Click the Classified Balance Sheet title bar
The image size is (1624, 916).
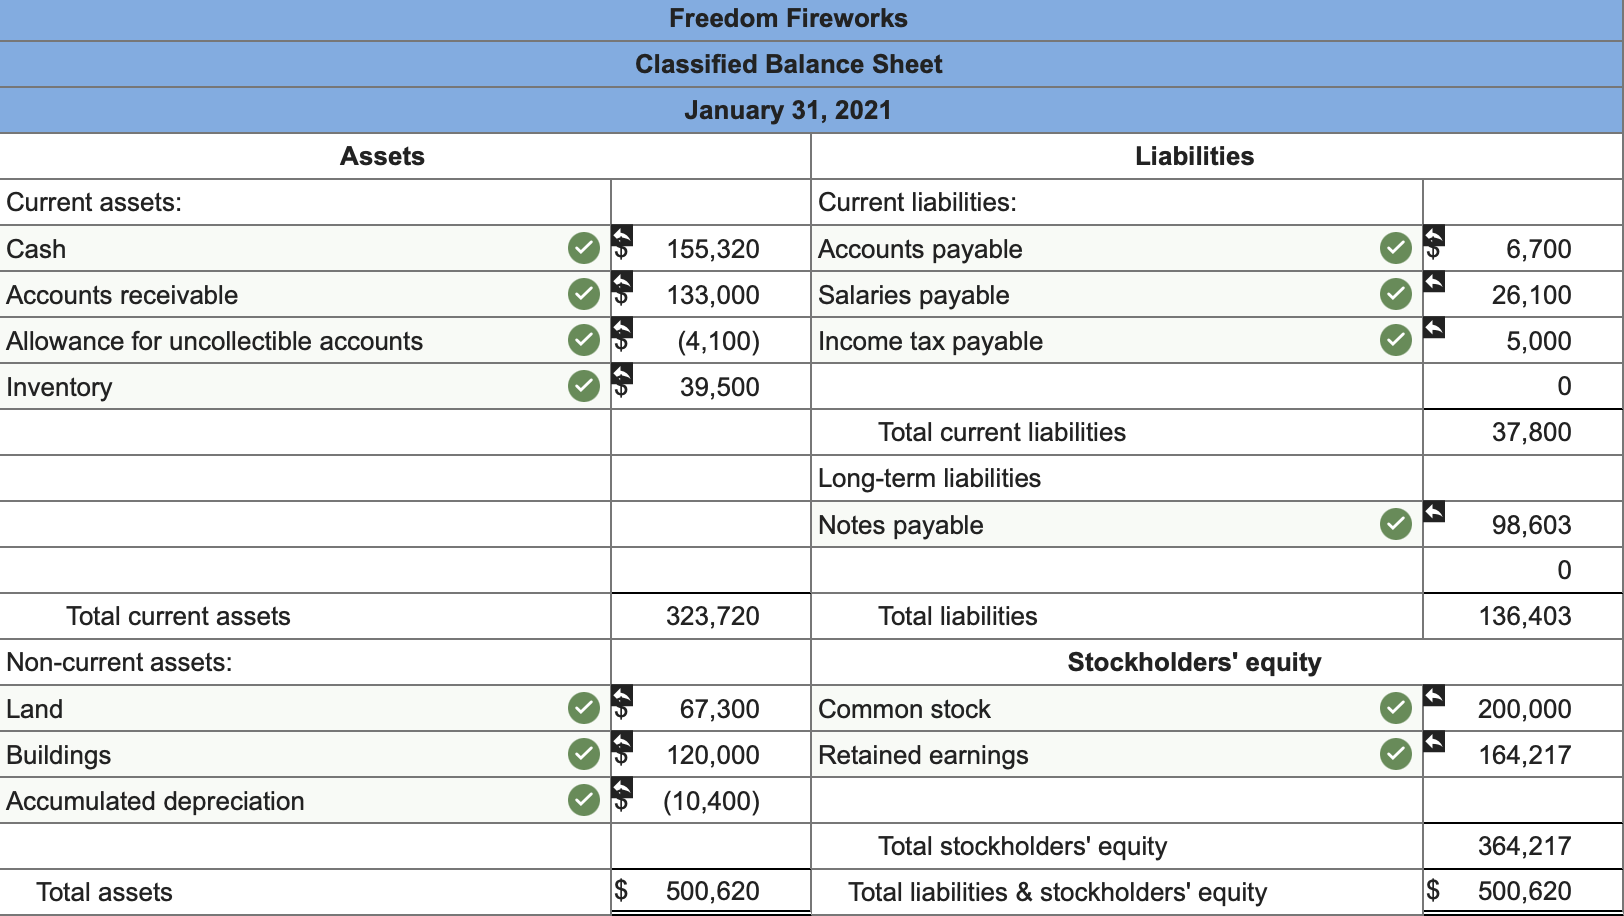point(788,64)
